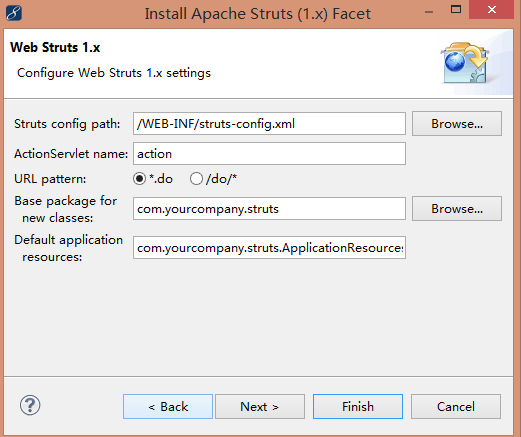Focus the ActionServlet name field
The height and width of the screenshot is (437, 521).
[269, 154]
